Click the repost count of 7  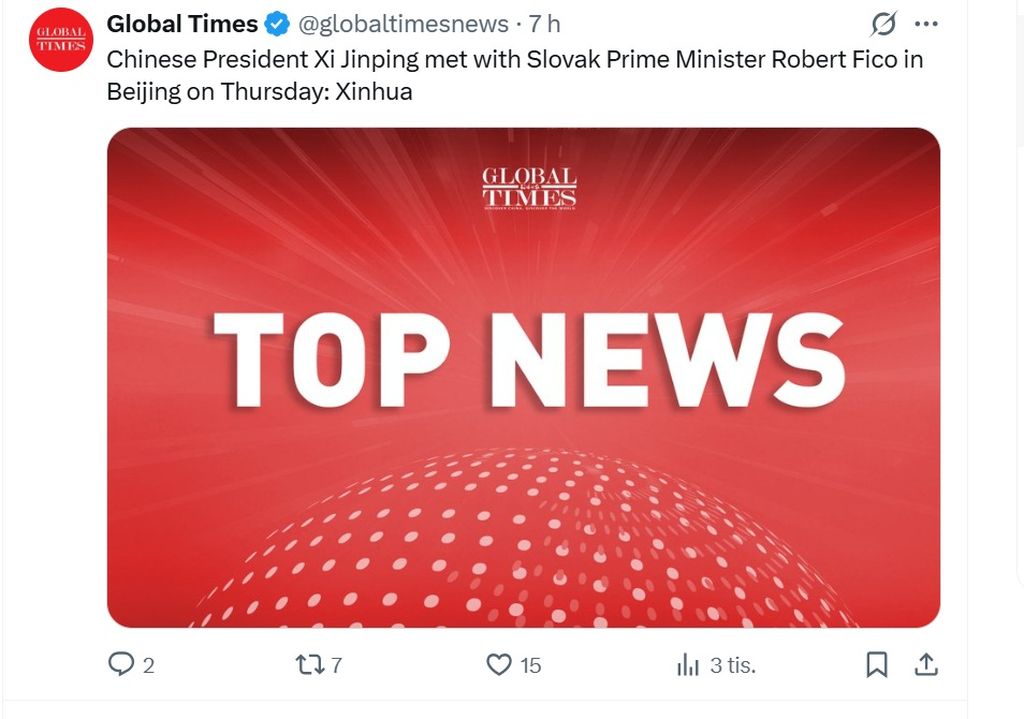336,665
